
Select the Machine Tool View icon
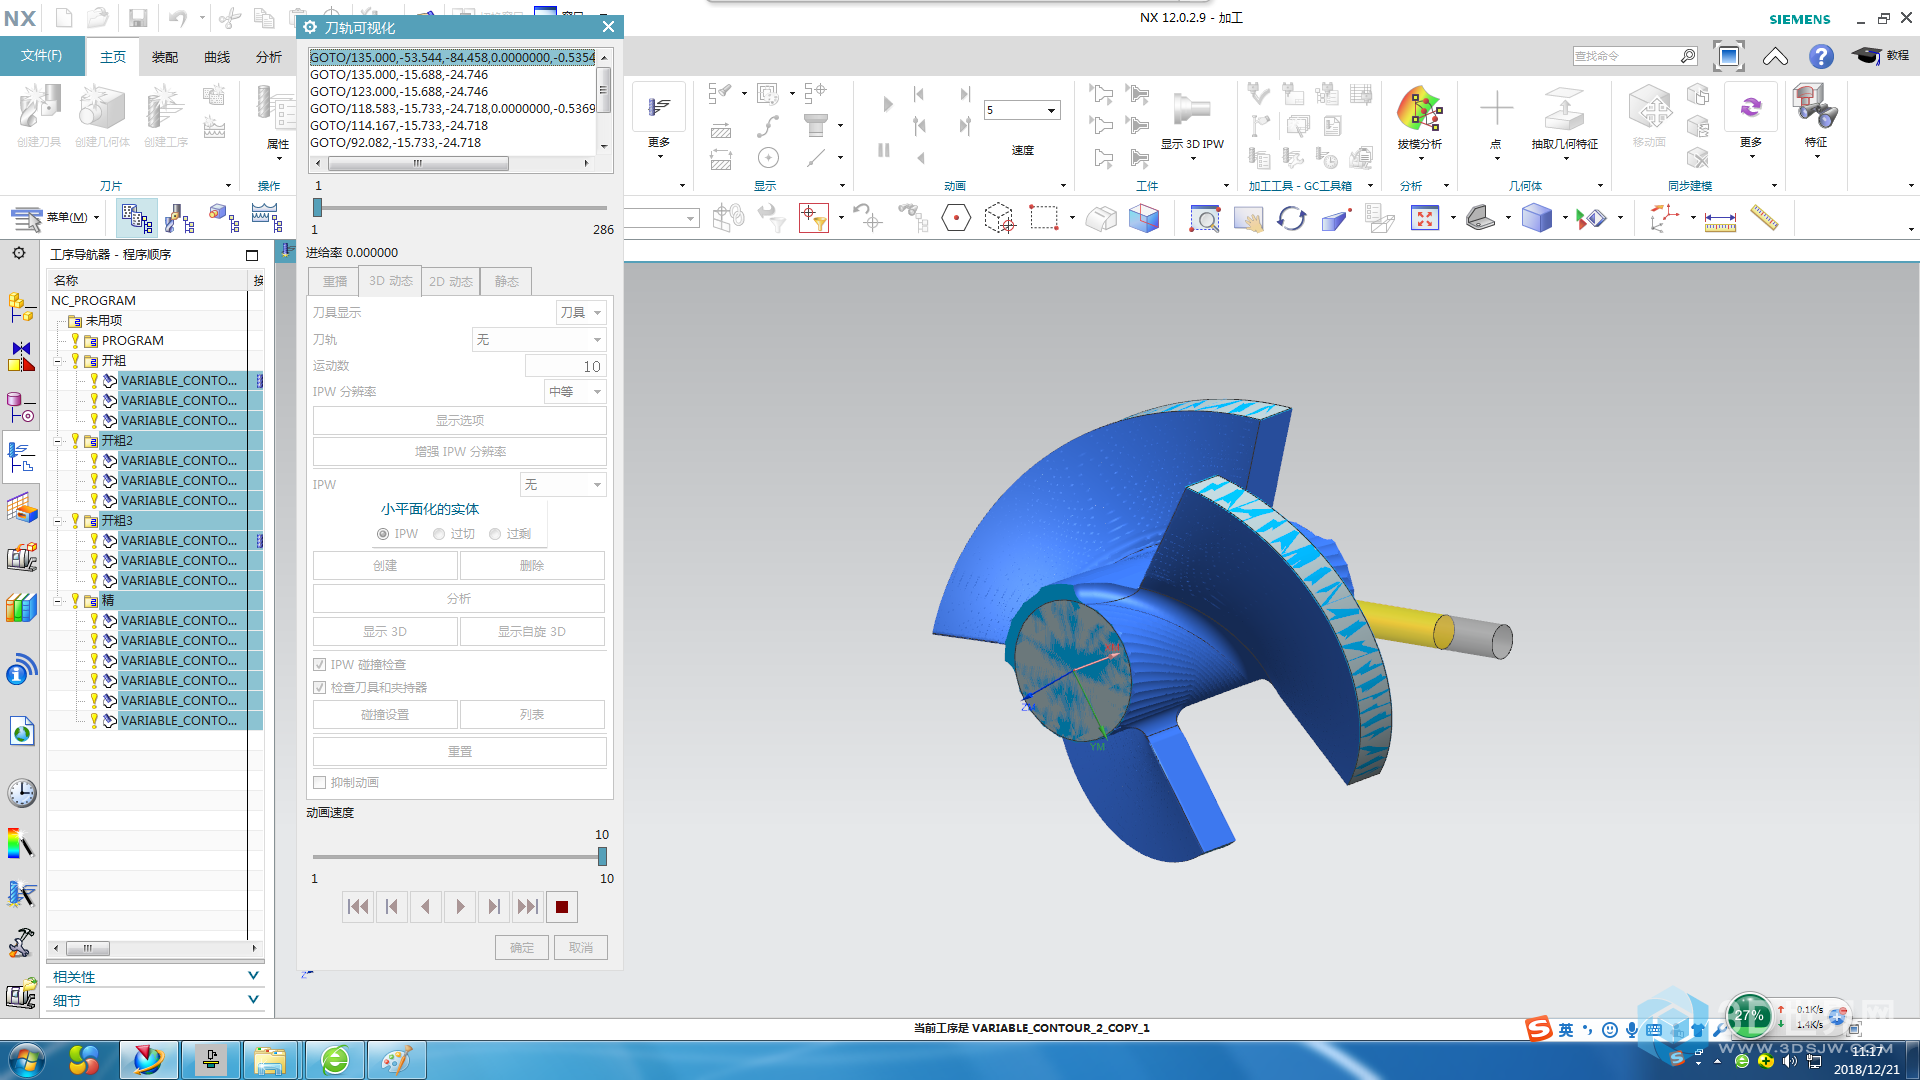180,217
